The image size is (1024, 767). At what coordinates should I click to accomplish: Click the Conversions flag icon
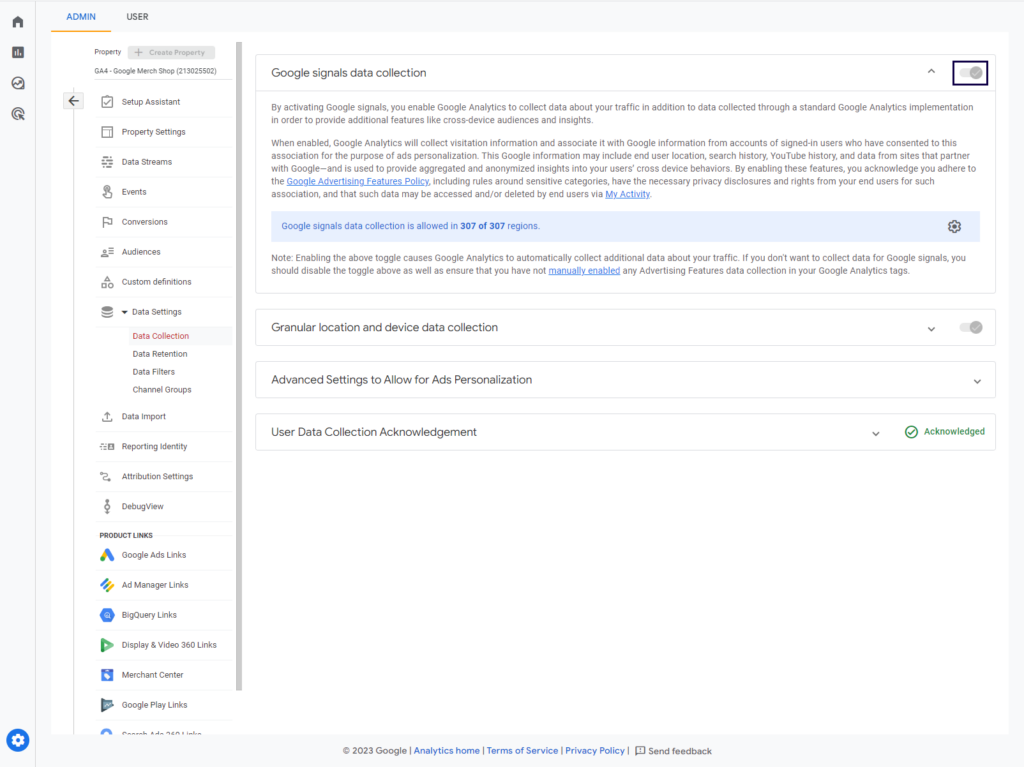(107, 222)
